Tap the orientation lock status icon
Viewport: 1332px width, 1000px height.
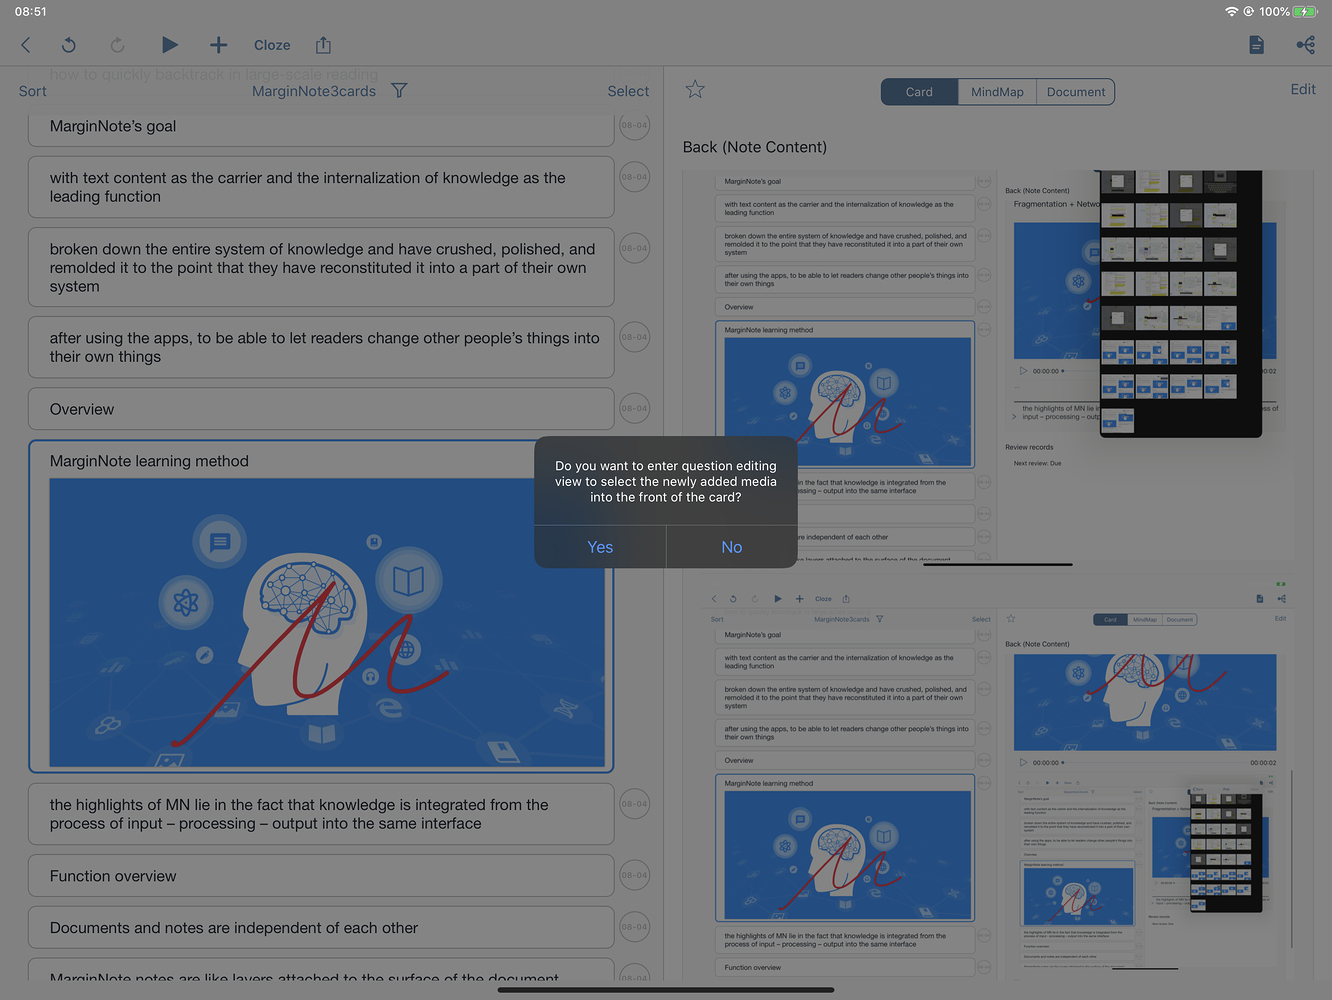click(1249, 11)
